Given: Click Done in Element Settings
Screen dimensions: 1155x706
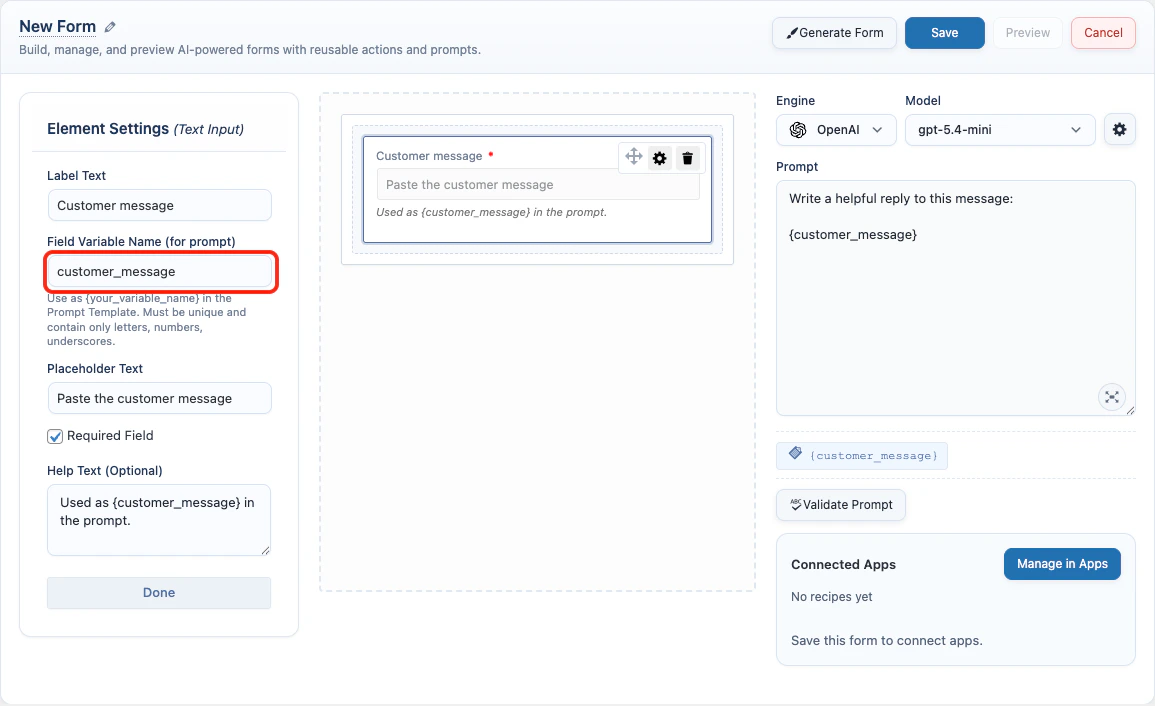Looking at the screenshot, I should click(158, 592).
